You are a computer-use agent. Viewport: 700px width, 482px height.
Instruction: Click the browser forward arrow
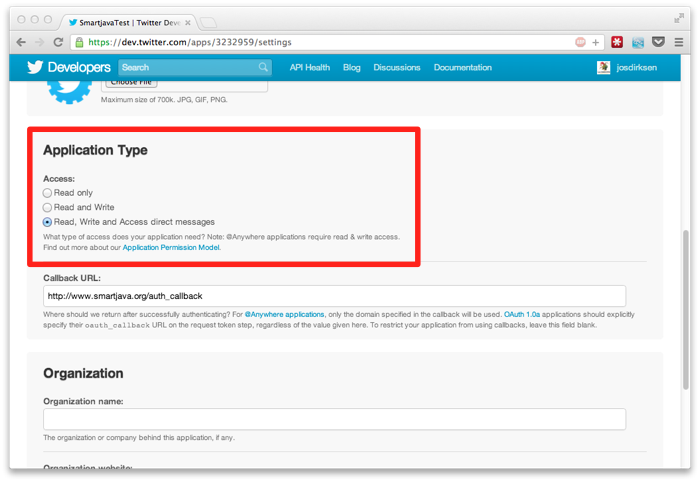[40, 42]
